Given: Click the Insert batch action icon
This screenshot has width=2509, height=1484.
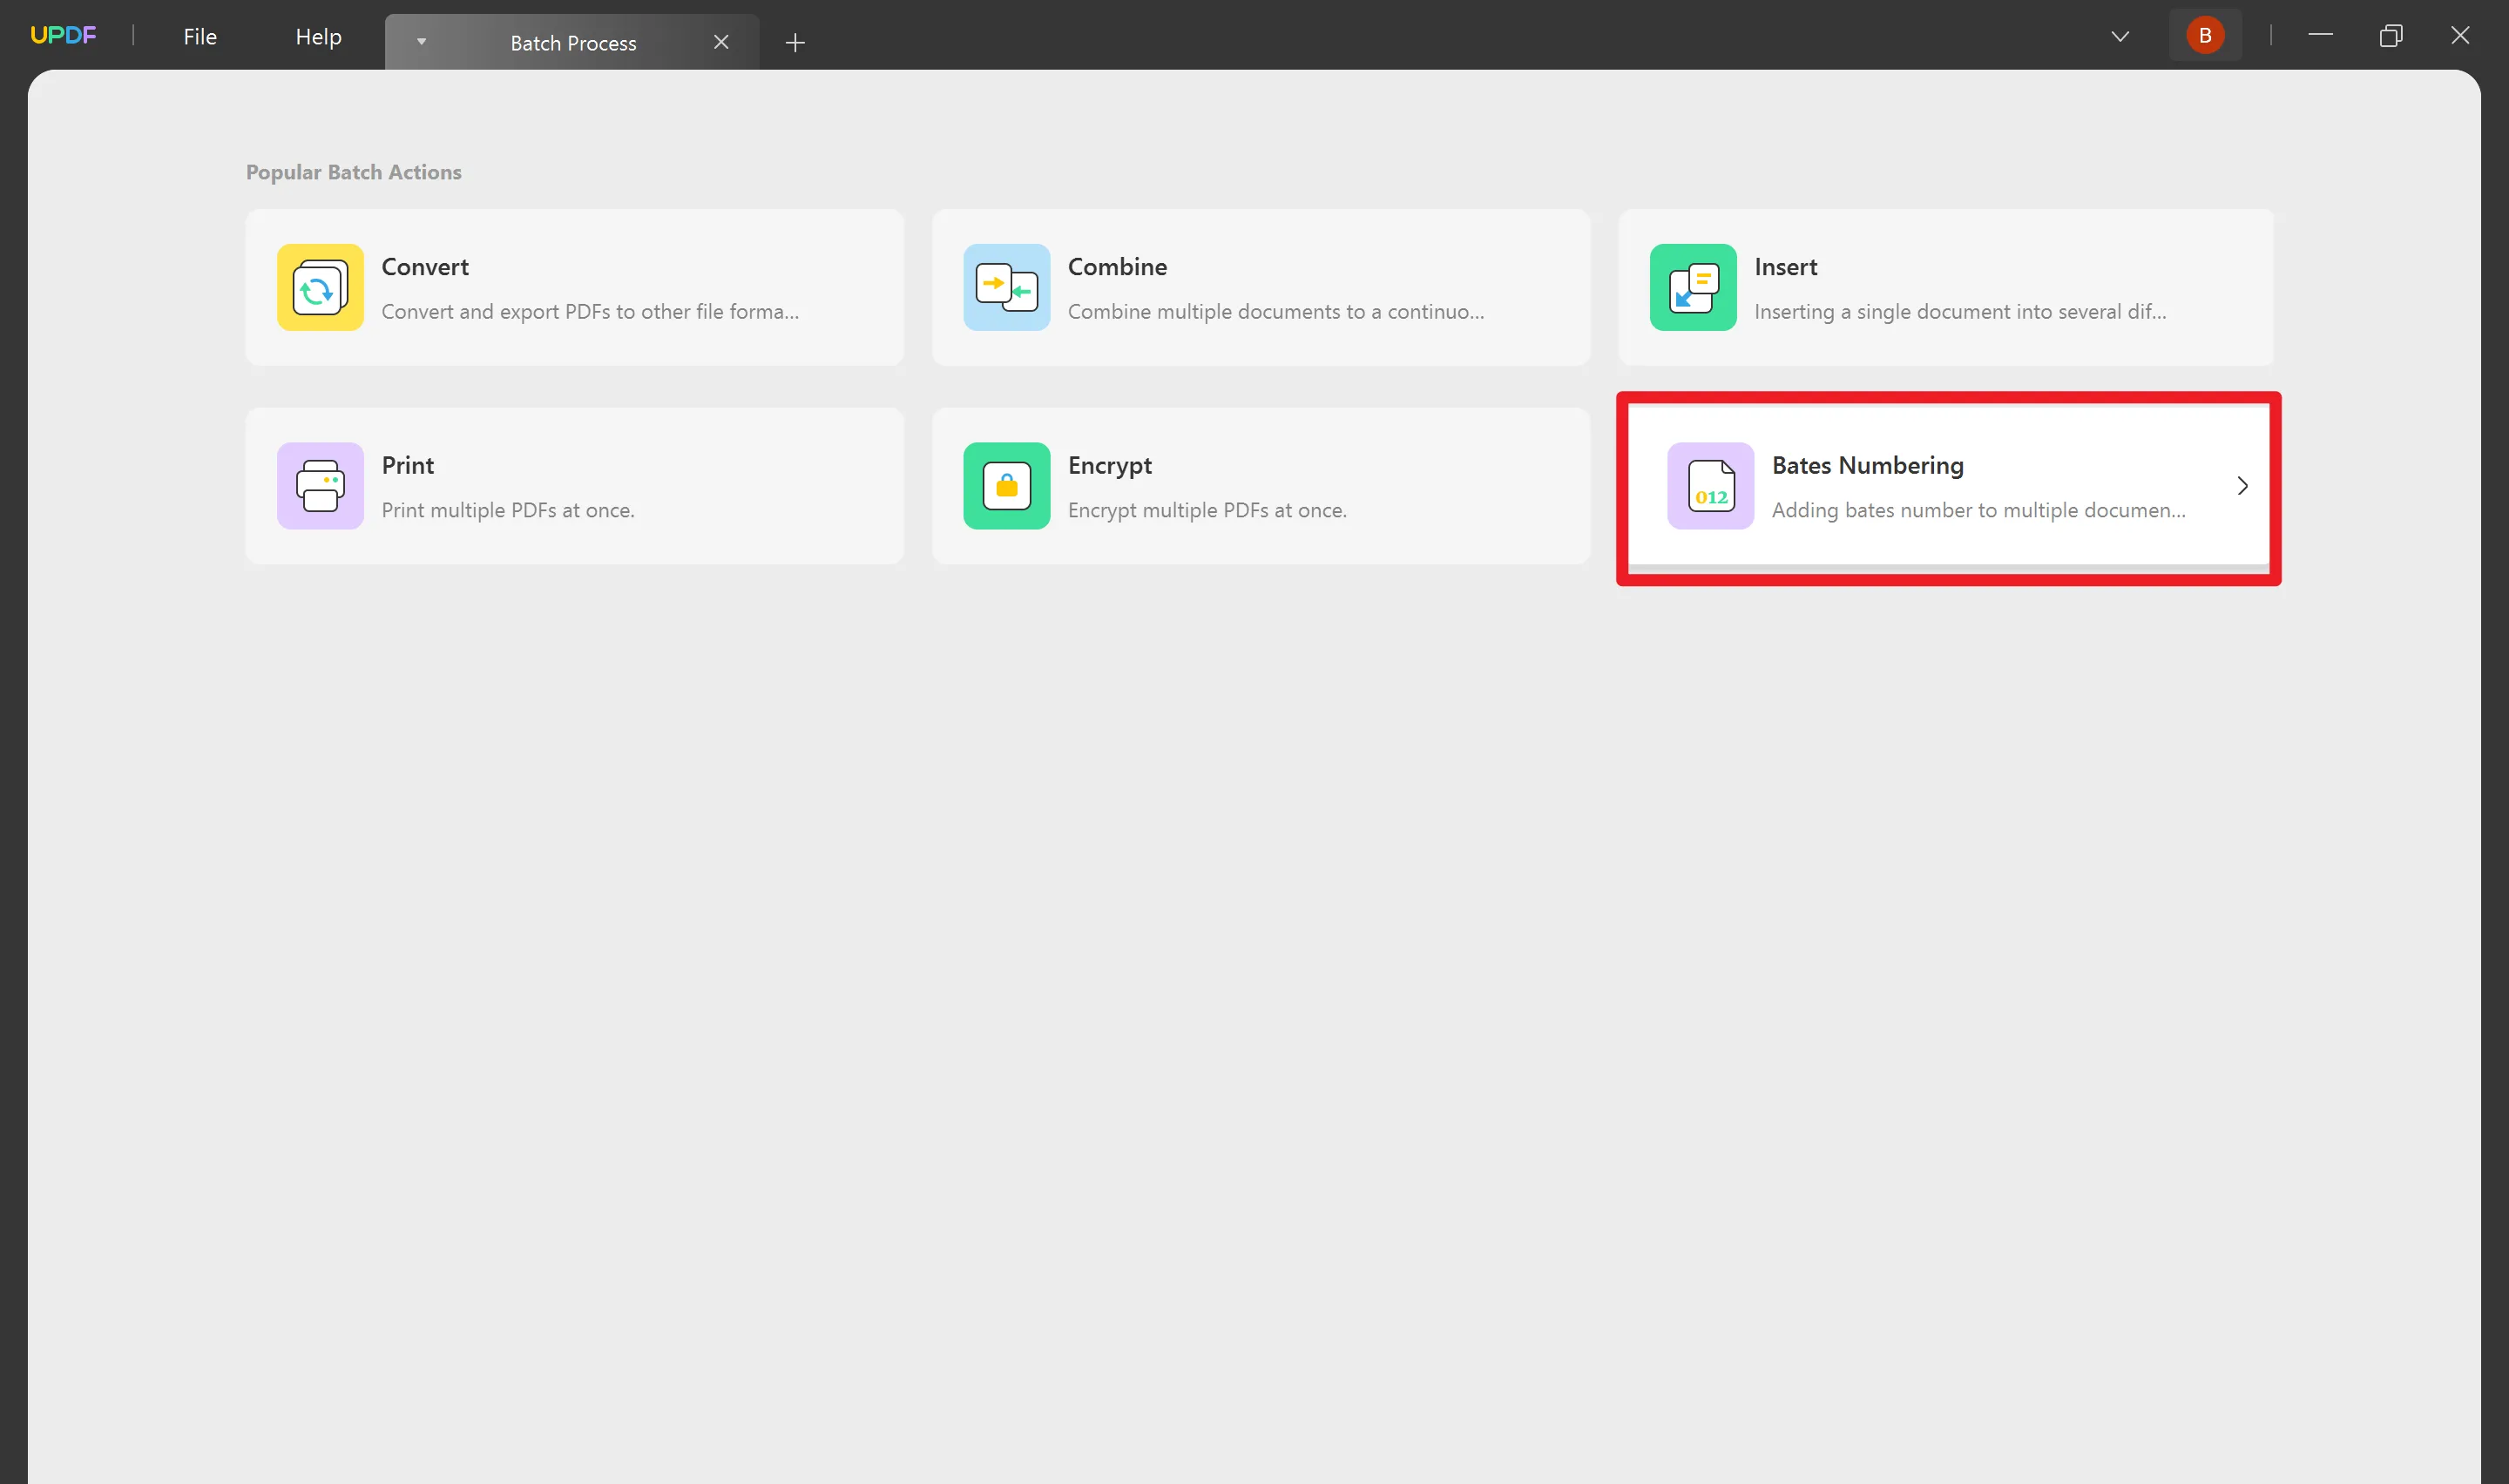Looking at the screenshot, I should tap(1691, 287).
